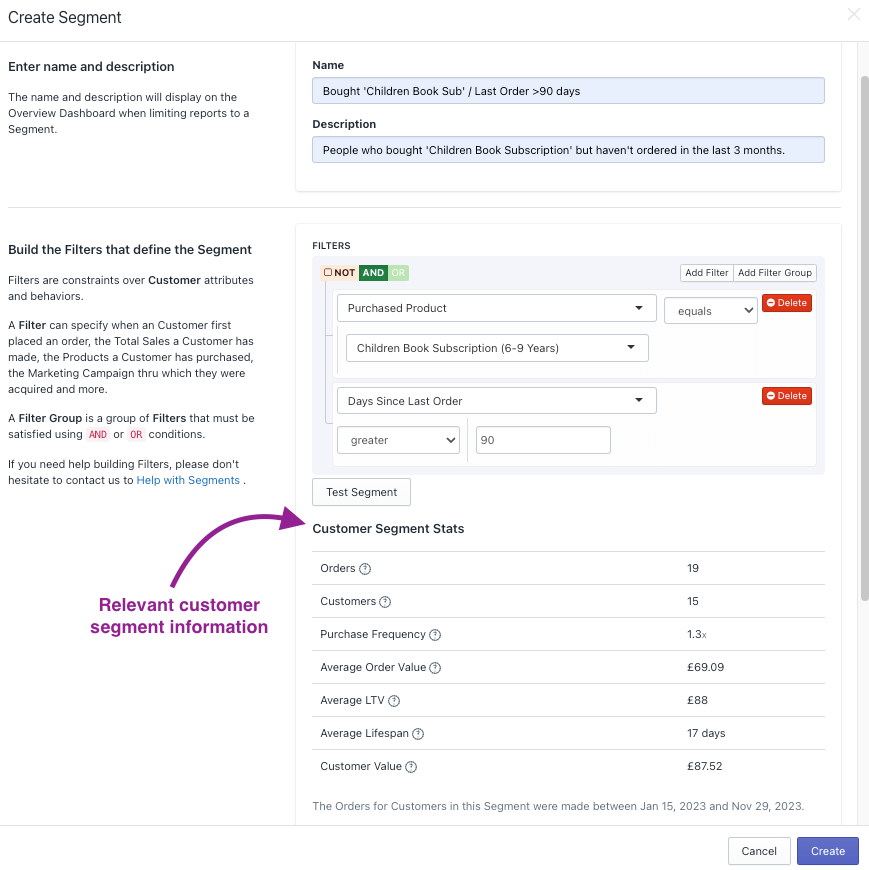Screen dimensions: 869x870
Task: Open the equals operator dropdown
Action: (x=711, y=311)
